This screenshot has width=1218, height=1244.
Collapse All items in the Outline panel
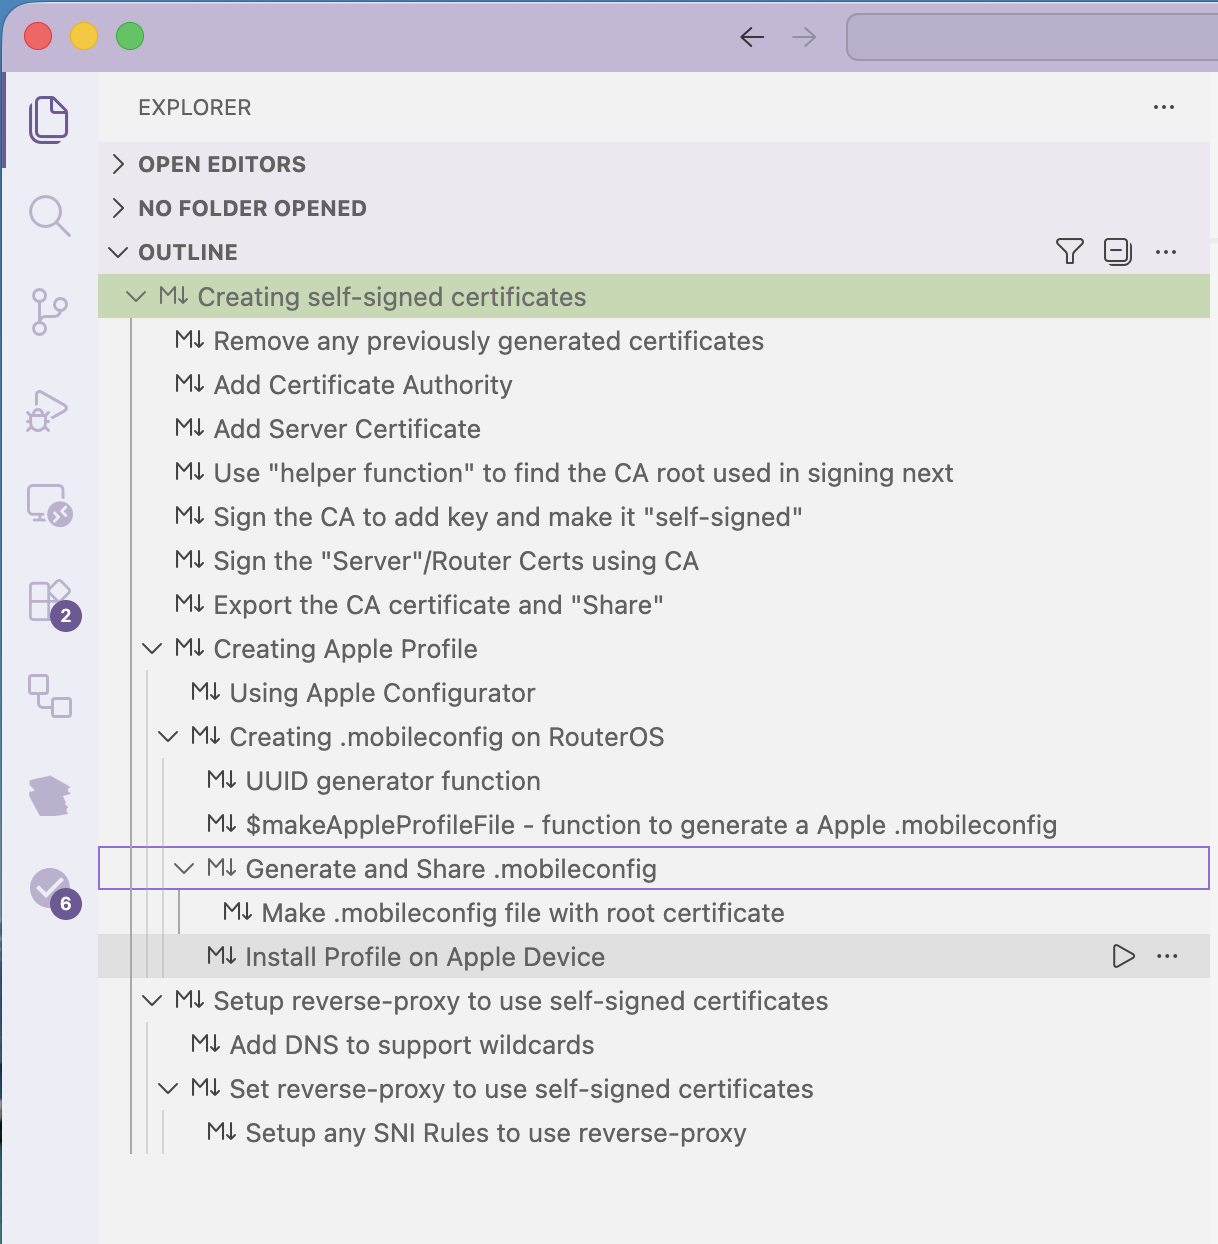pyautogui.click(x=1117, y=251)
